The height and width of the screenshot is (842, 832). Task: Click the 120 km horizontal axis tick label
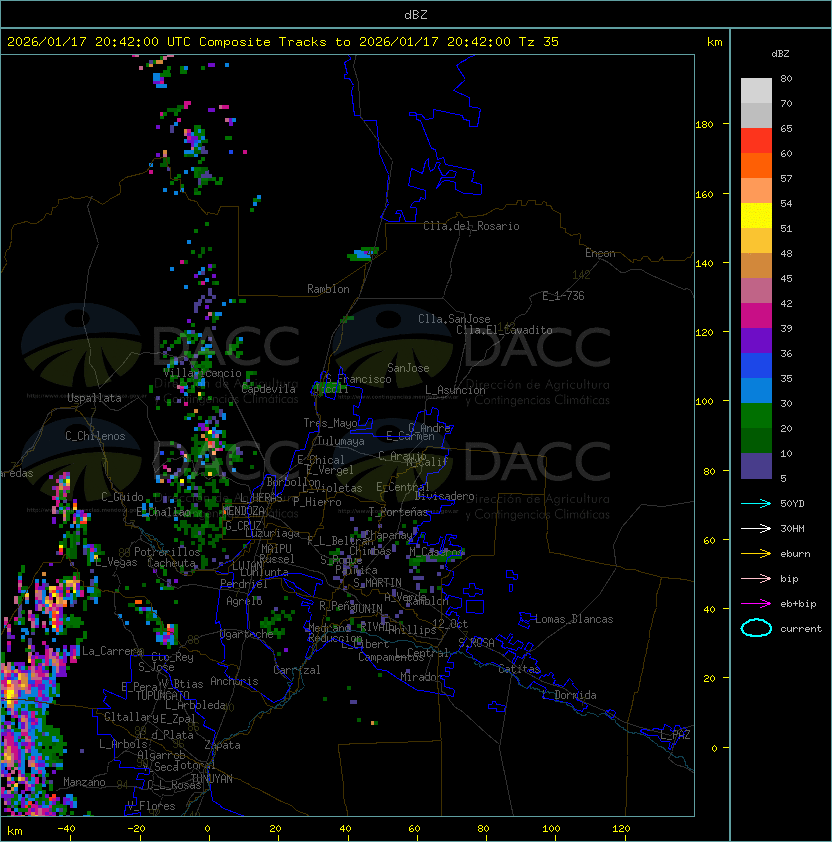click(621, 829)
